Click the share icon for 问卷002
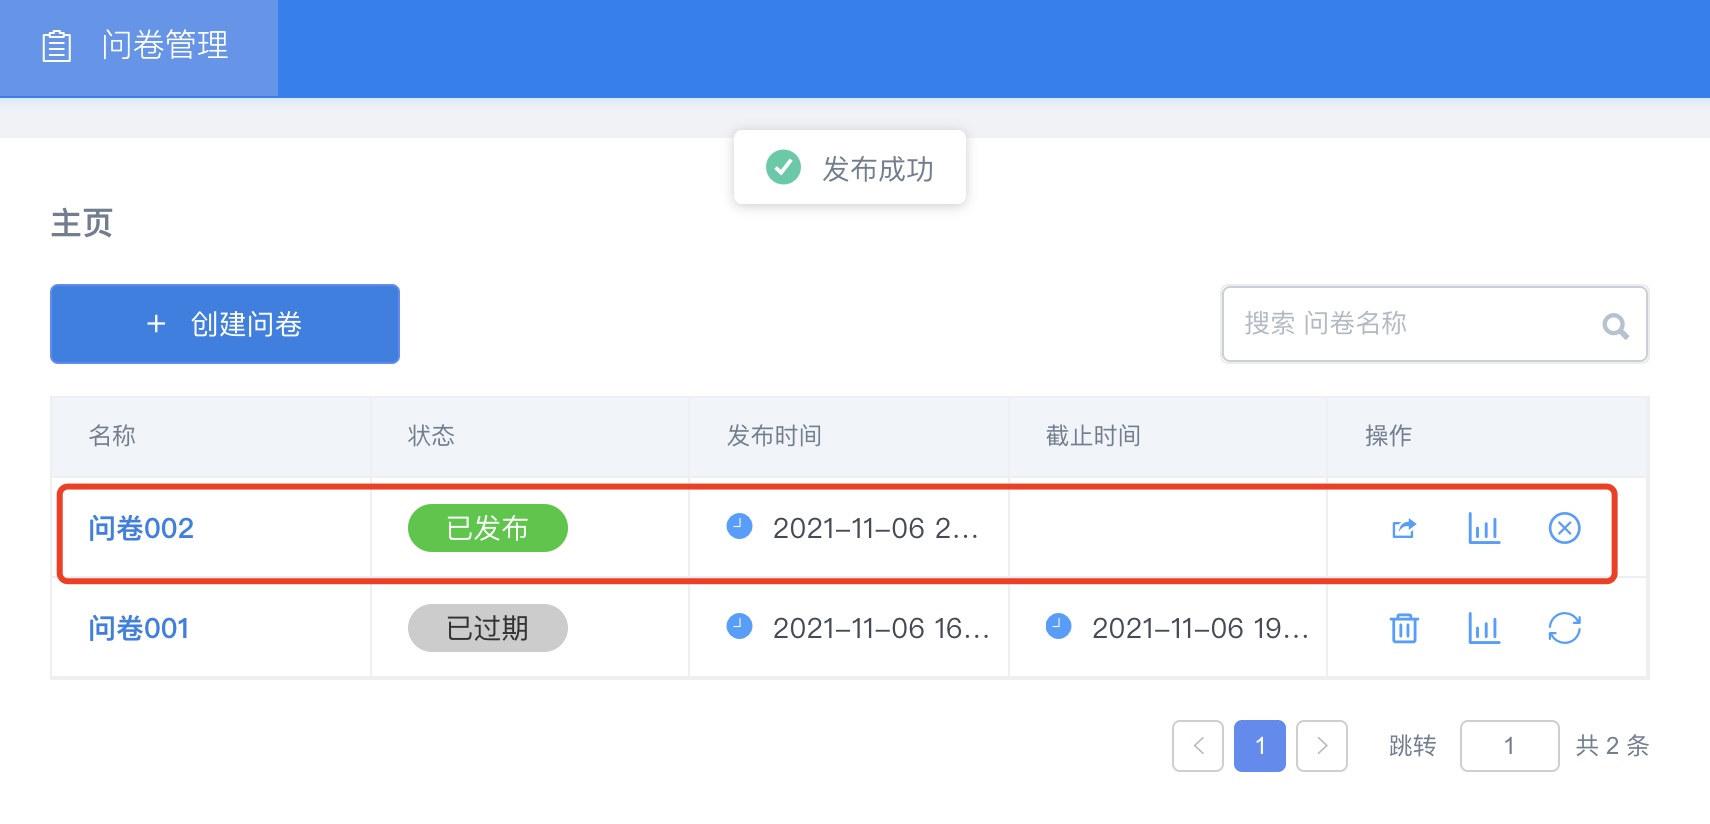The width and height of the screenshot is (1710, 824). 1404,528
